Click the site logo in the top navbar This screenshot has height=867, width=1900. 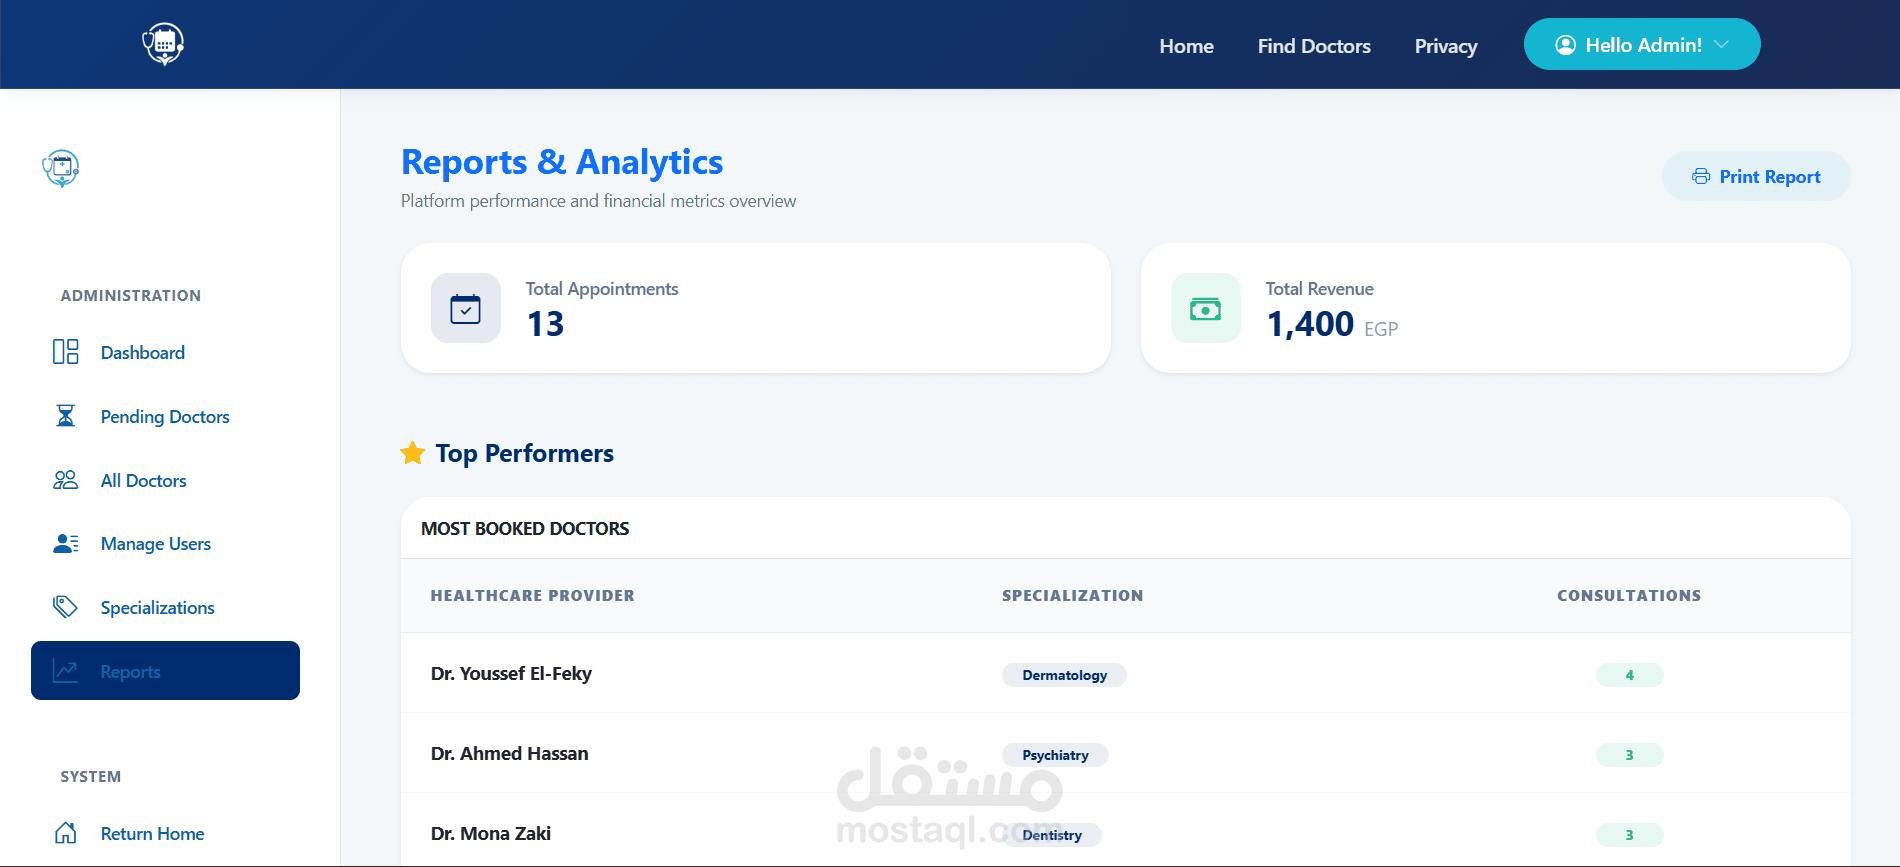point(163,44)
